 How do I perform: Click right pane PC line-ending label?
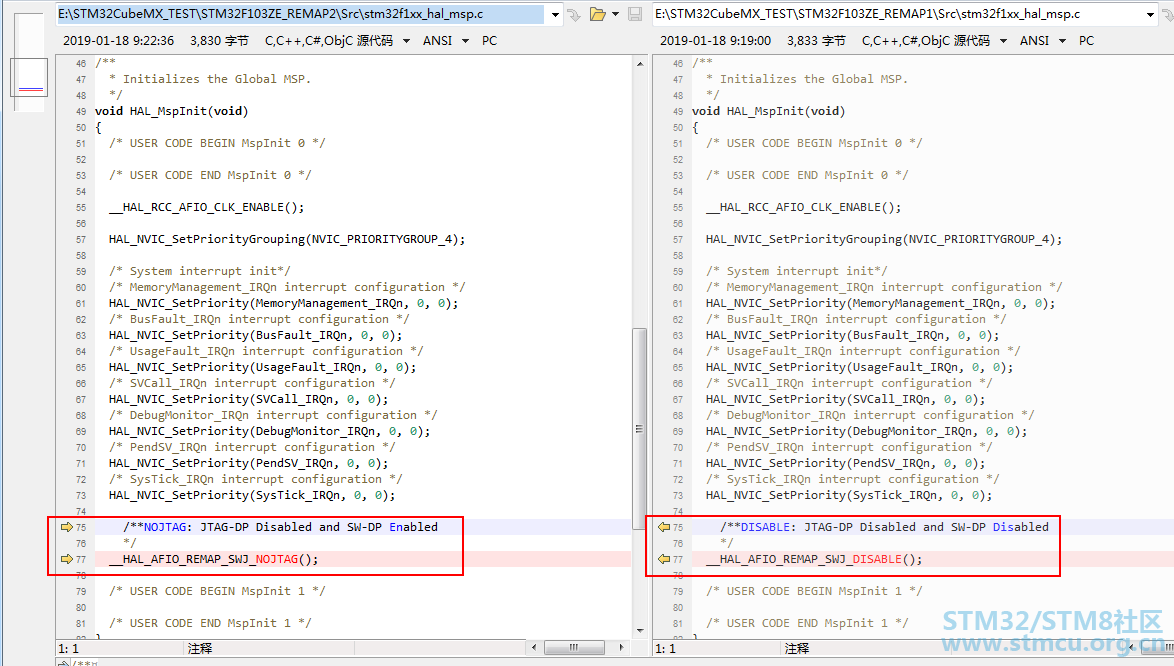coord(1086,40)
